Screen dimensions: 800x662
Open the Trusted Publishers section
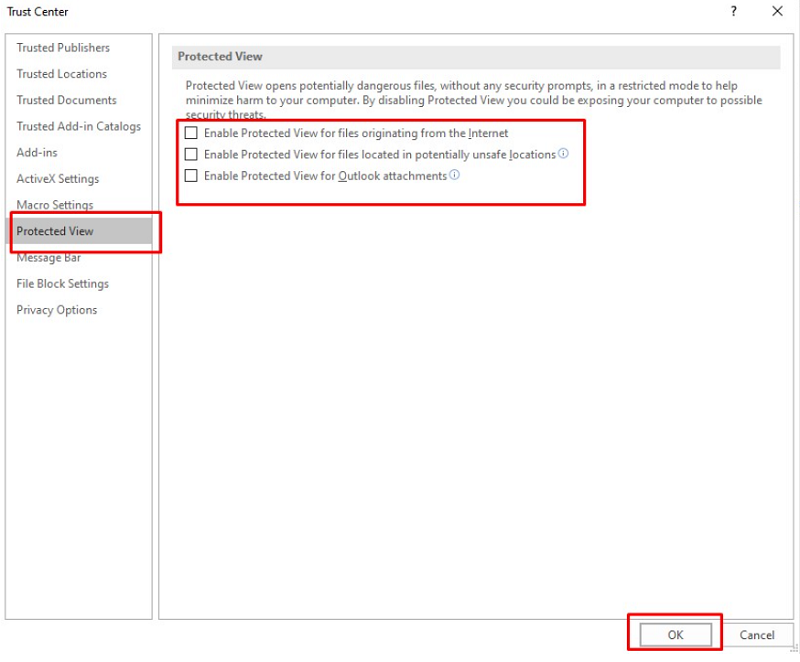click(x=63, y=48)
